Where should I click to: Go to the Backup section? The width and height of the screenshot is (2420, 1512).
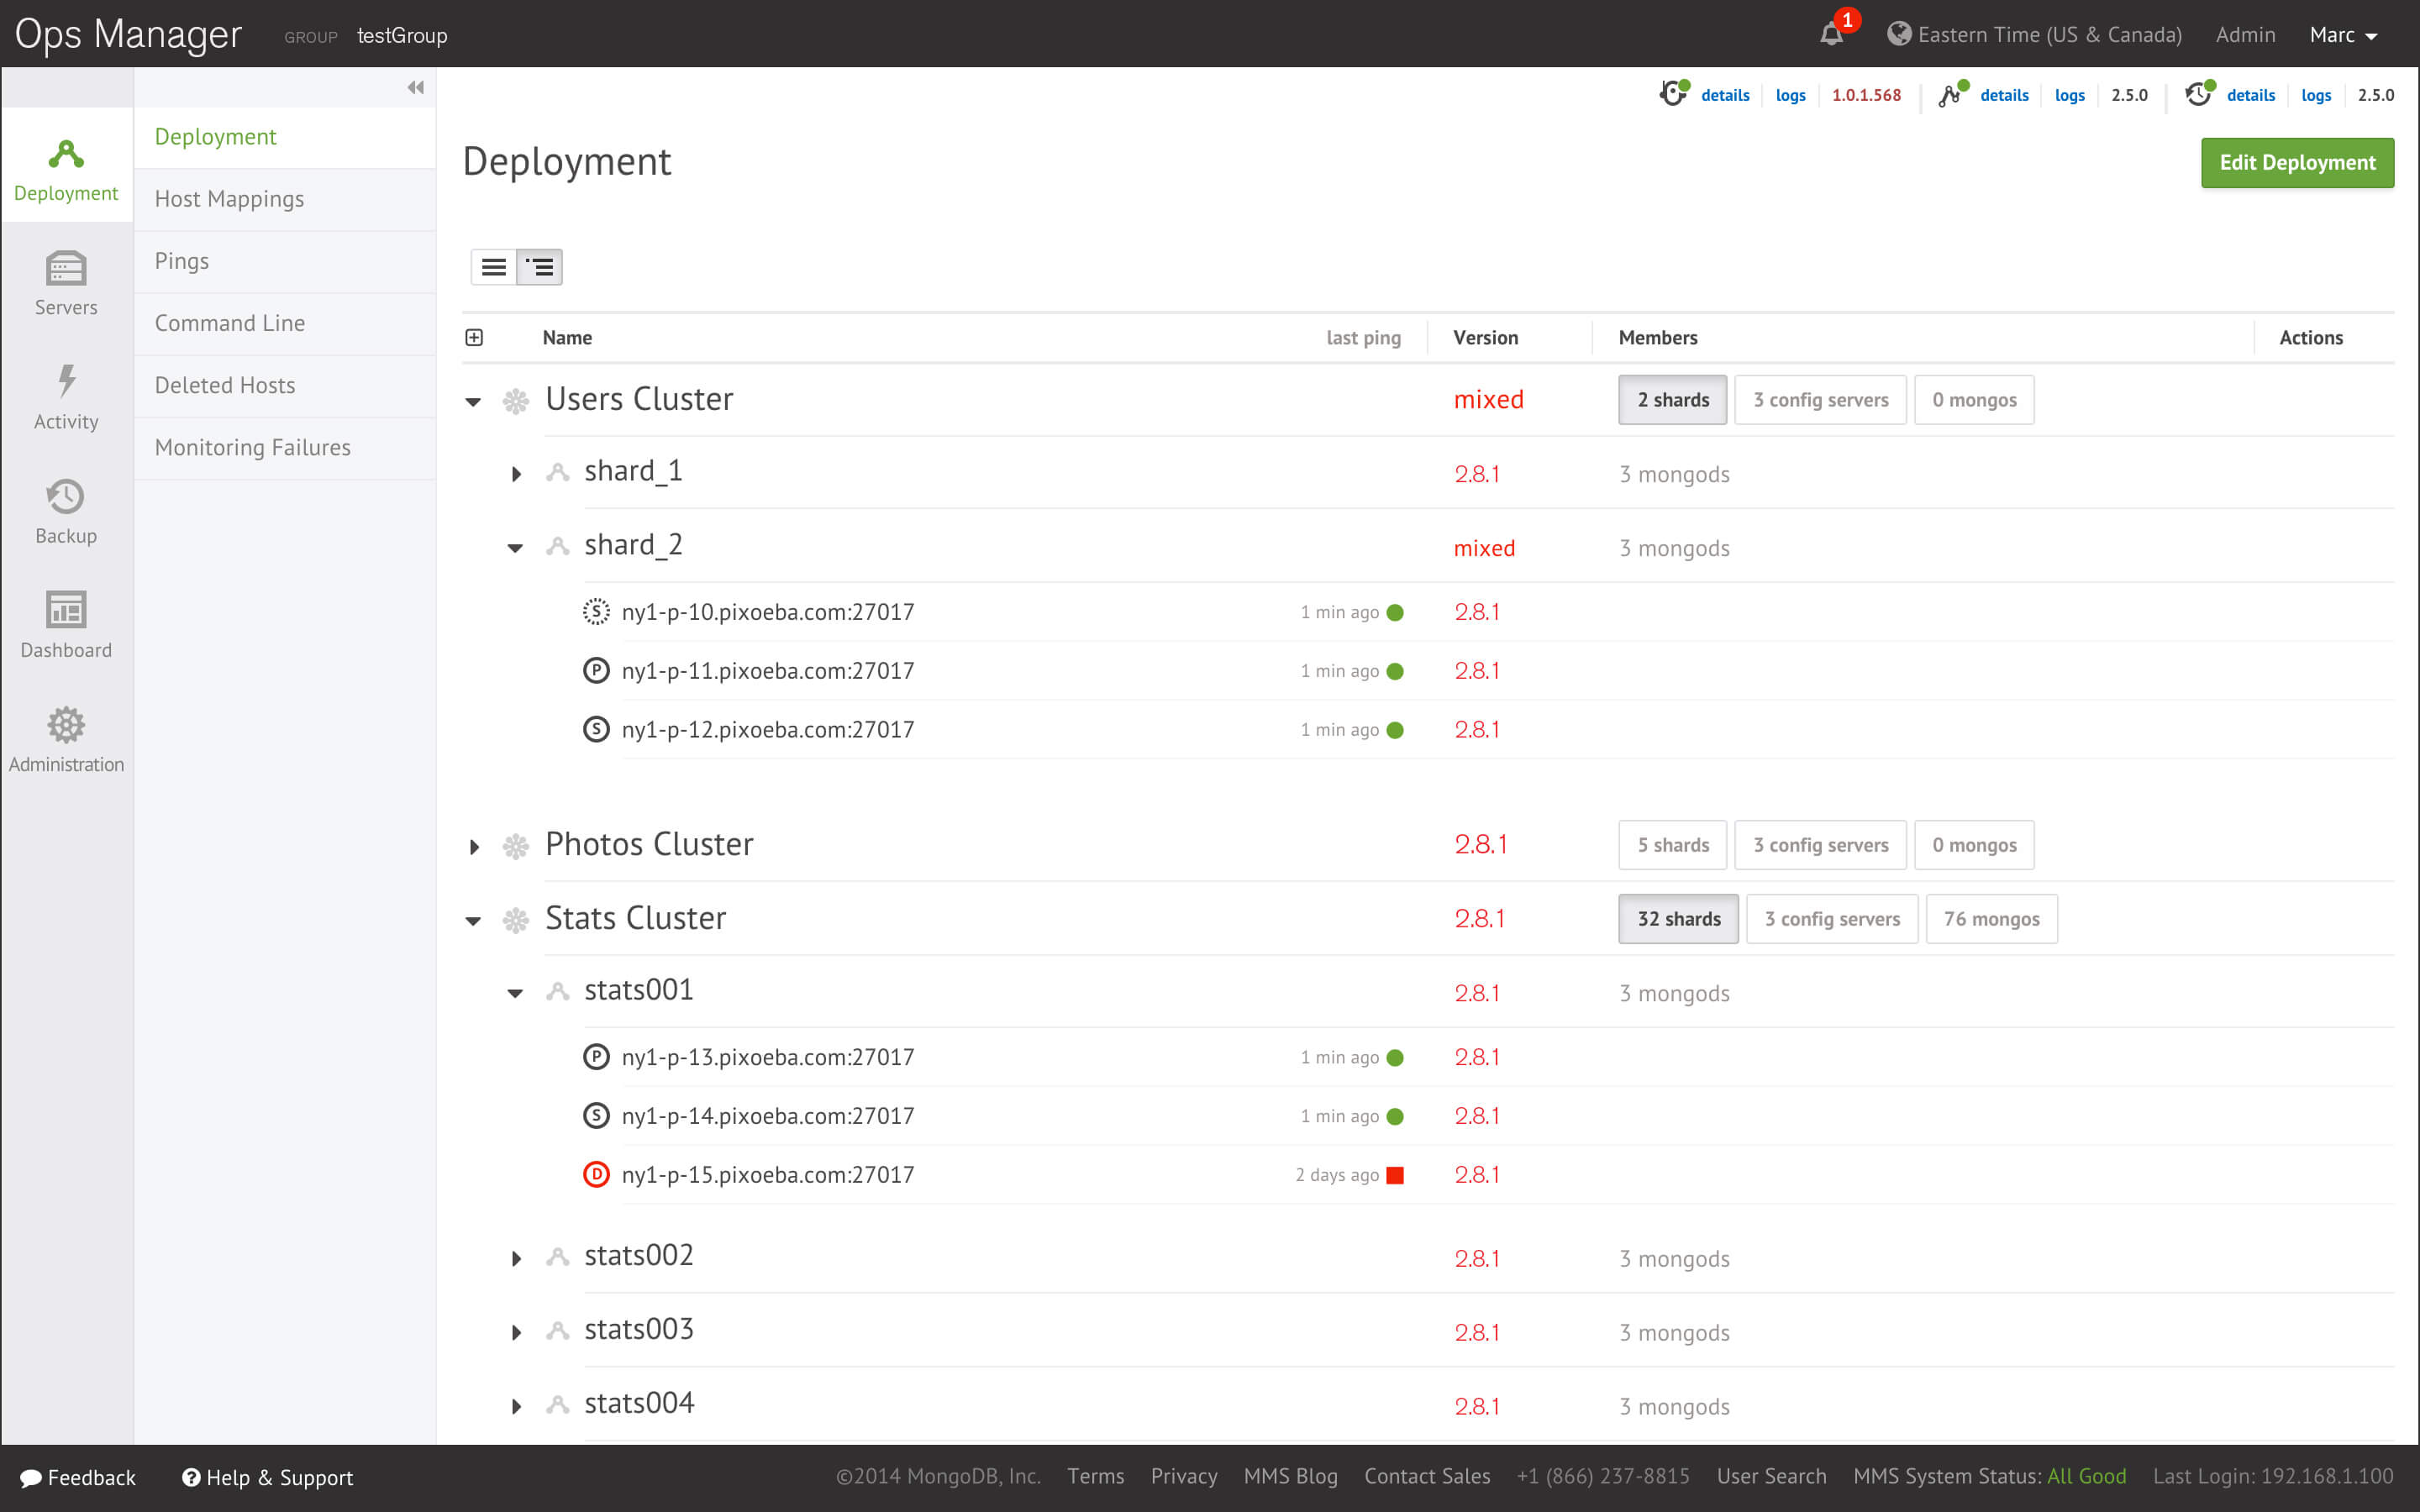66,511
